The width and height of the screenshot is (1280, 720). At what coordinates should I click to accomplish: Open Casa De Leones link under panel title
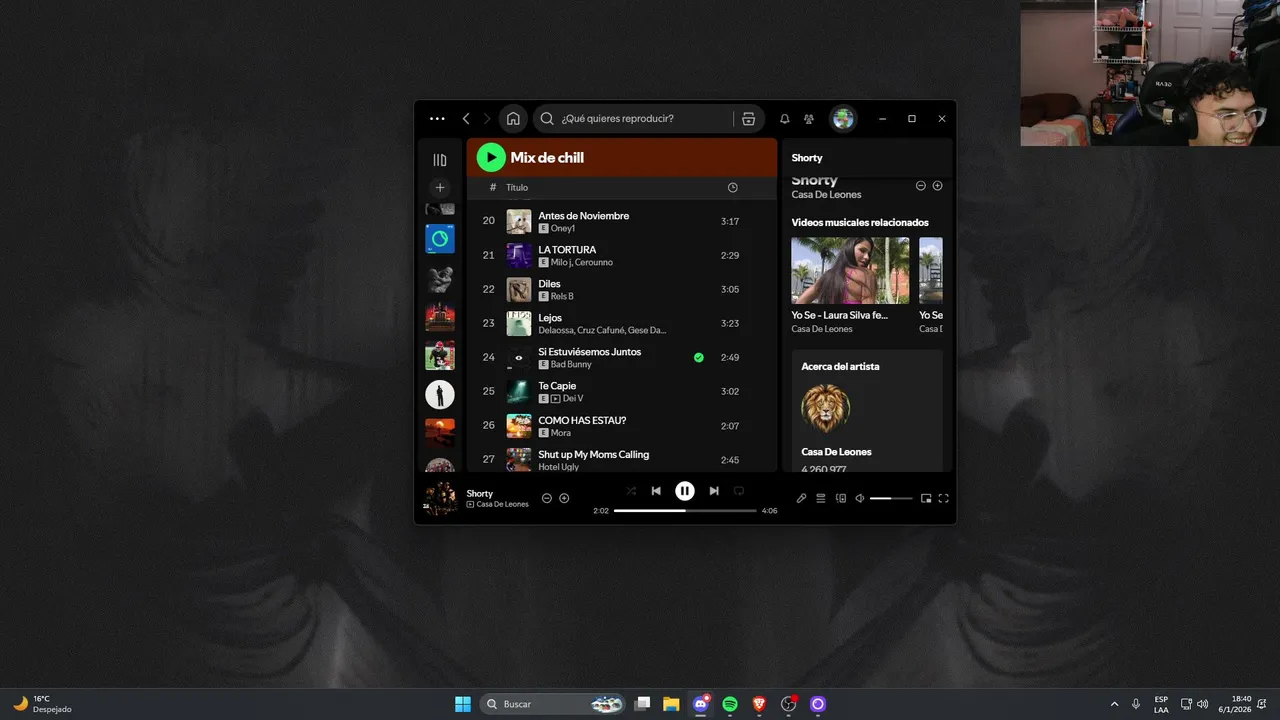826,195
